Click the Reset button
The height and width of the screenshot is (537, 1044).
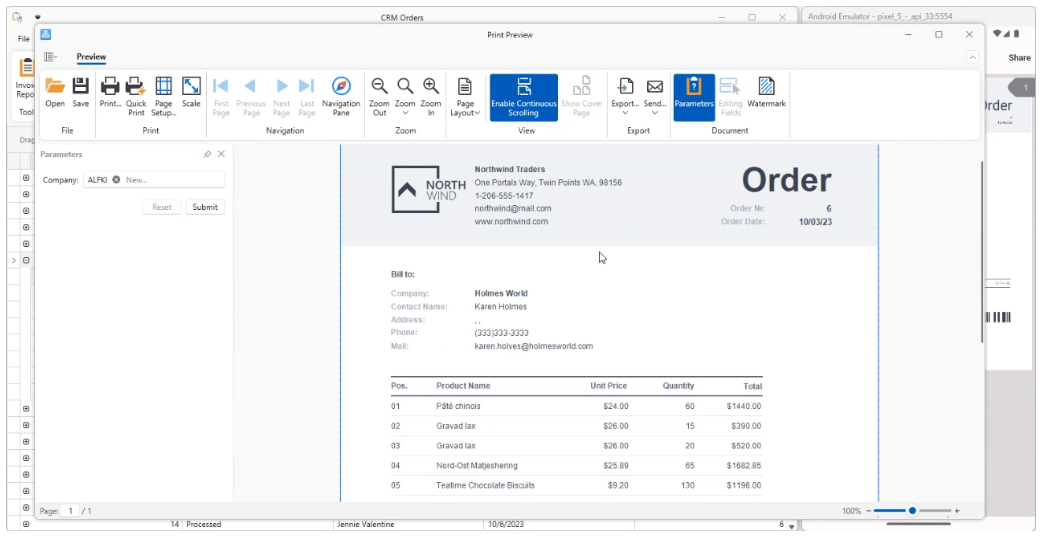tap(162, 207)
